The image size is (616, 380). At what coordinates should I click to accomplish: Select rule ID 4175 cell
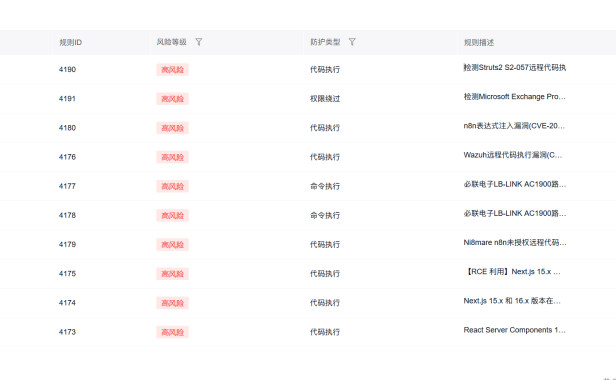67,274
